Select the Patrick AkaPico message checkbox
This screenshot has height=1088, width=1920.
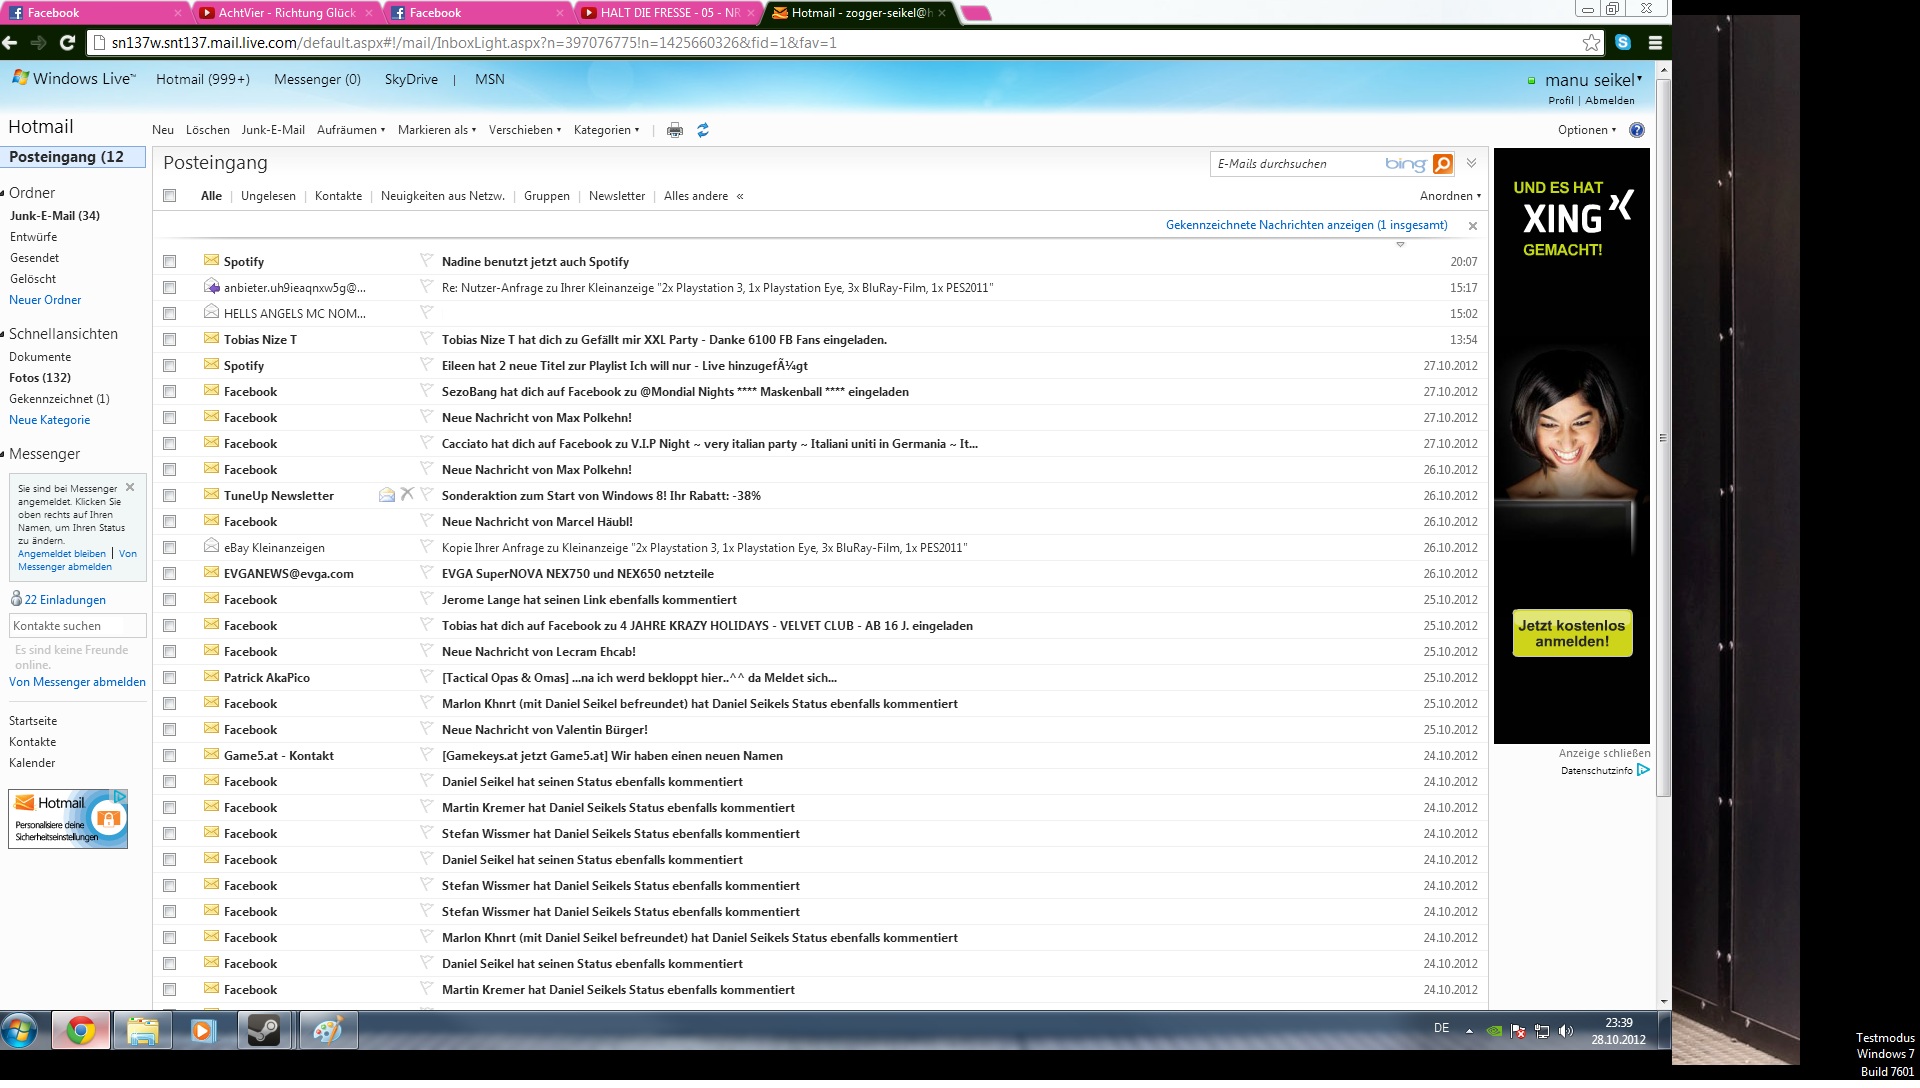[x=170, y=678]
